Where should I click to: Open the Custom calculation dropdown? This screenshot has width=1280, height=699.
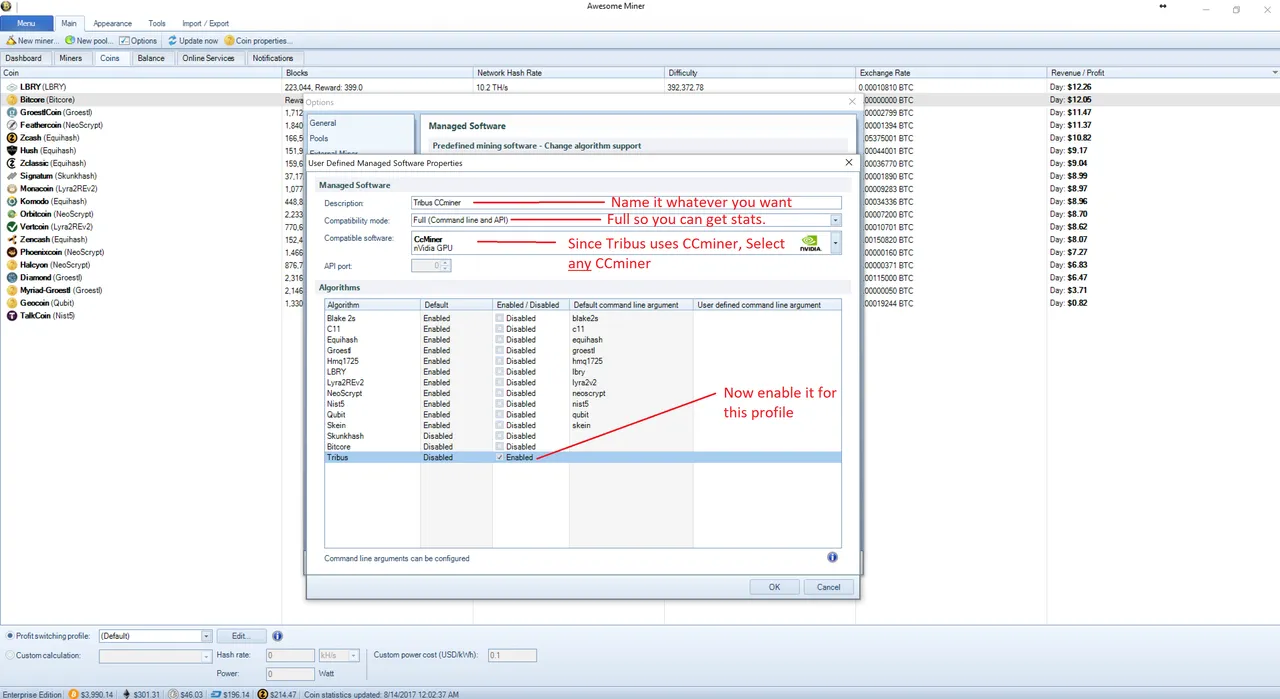point(206,656)
